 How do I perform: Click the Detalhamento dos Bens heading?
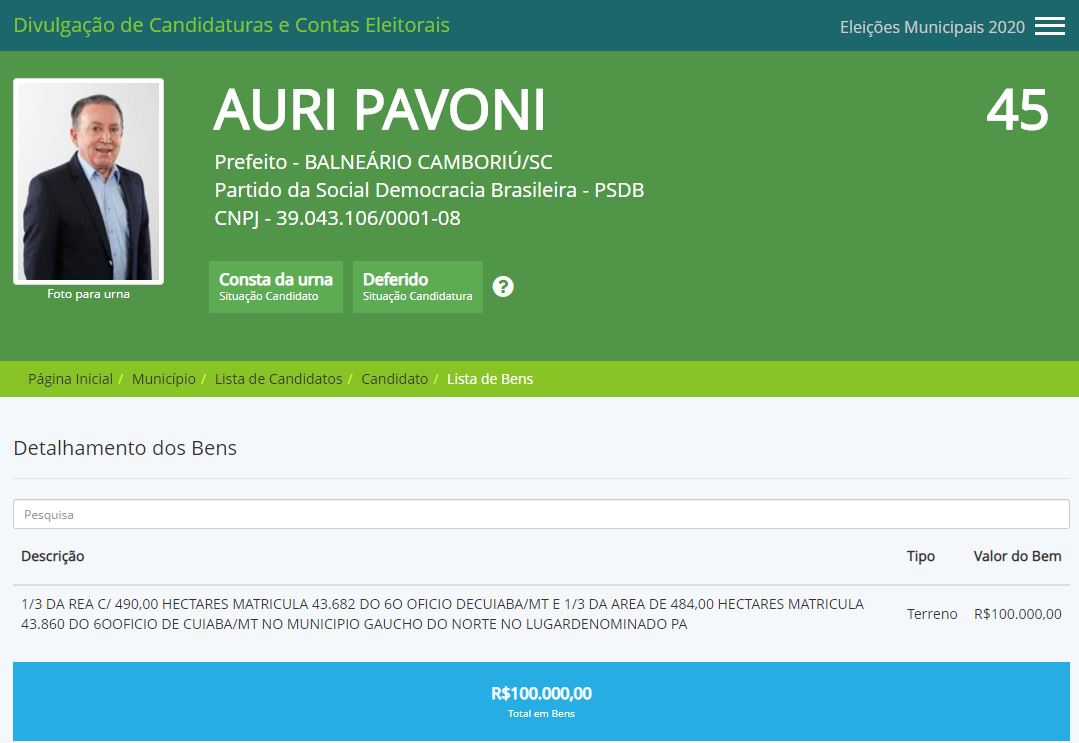[x=125, y=448]
